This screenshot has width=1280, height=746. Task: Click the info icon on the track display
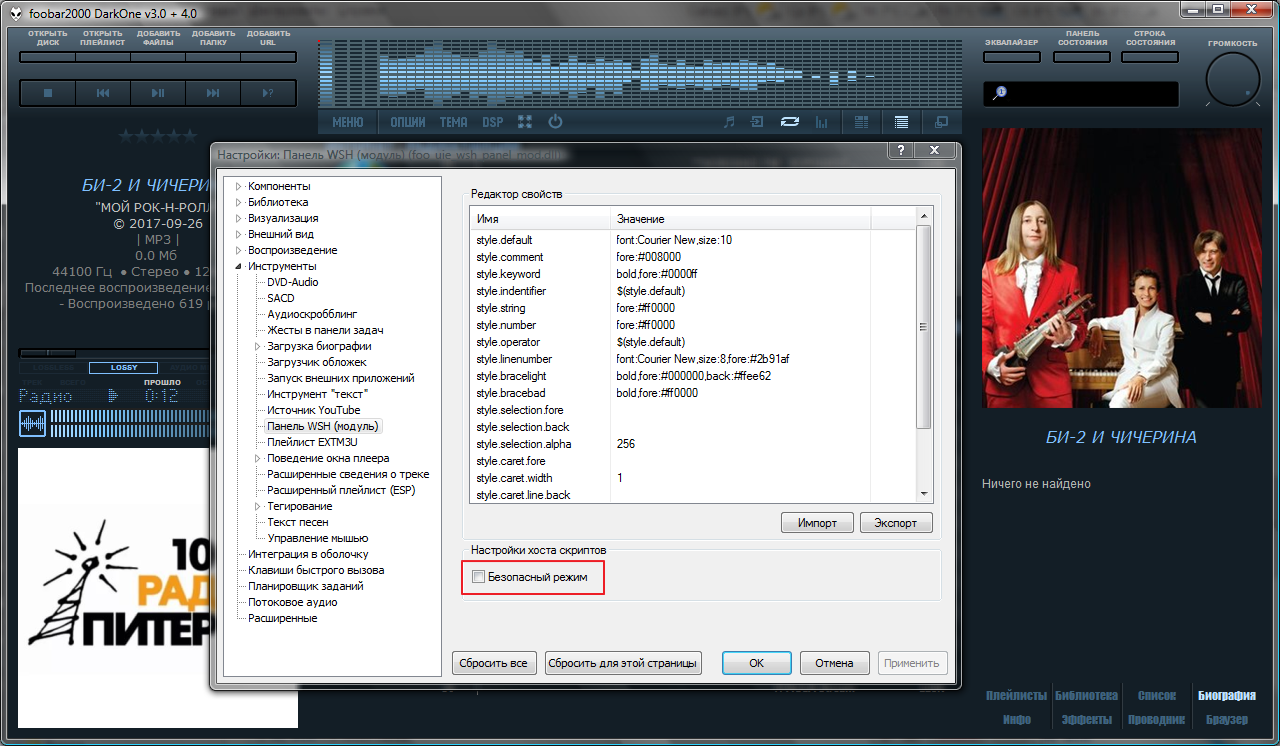pos(999,91)
